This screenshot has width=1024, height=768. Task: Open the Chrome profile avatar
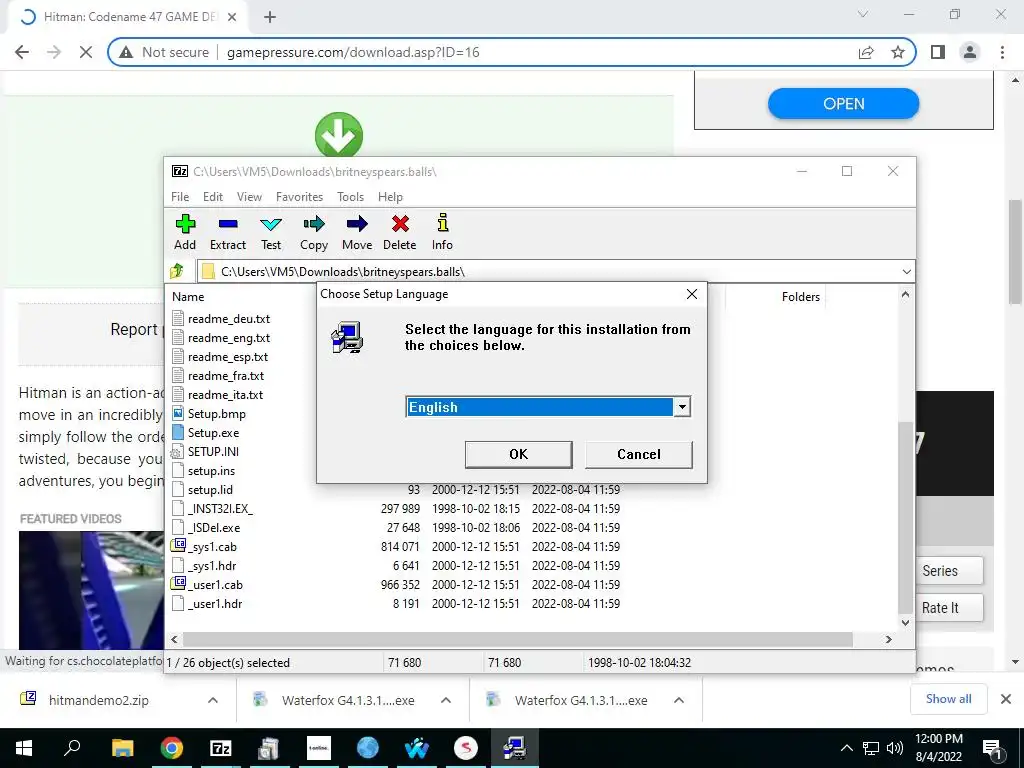(x=970, y=52)
